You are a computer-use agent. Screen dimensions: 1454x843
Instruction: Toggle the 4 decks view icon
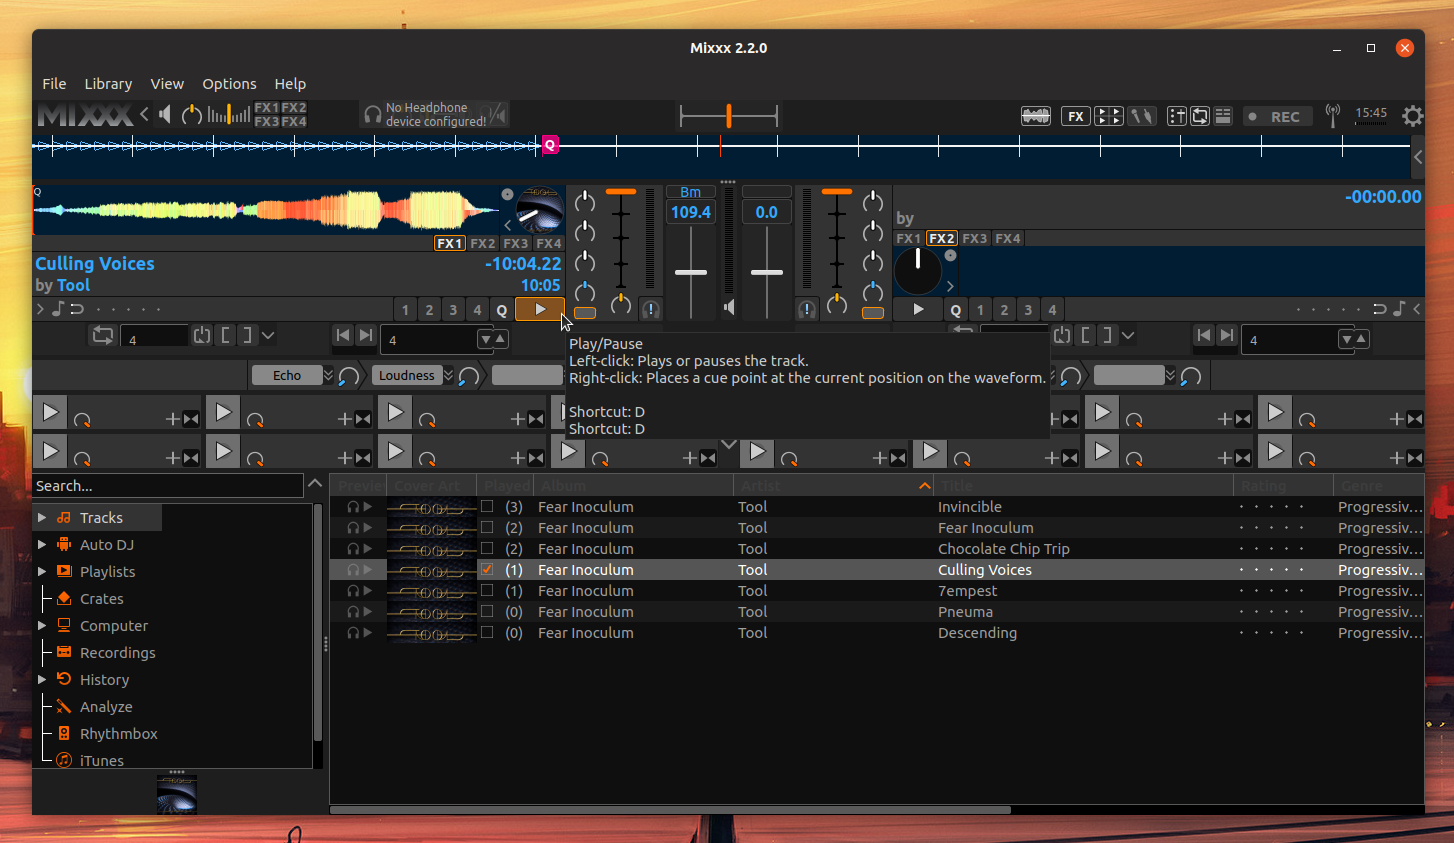point(1109,116)
